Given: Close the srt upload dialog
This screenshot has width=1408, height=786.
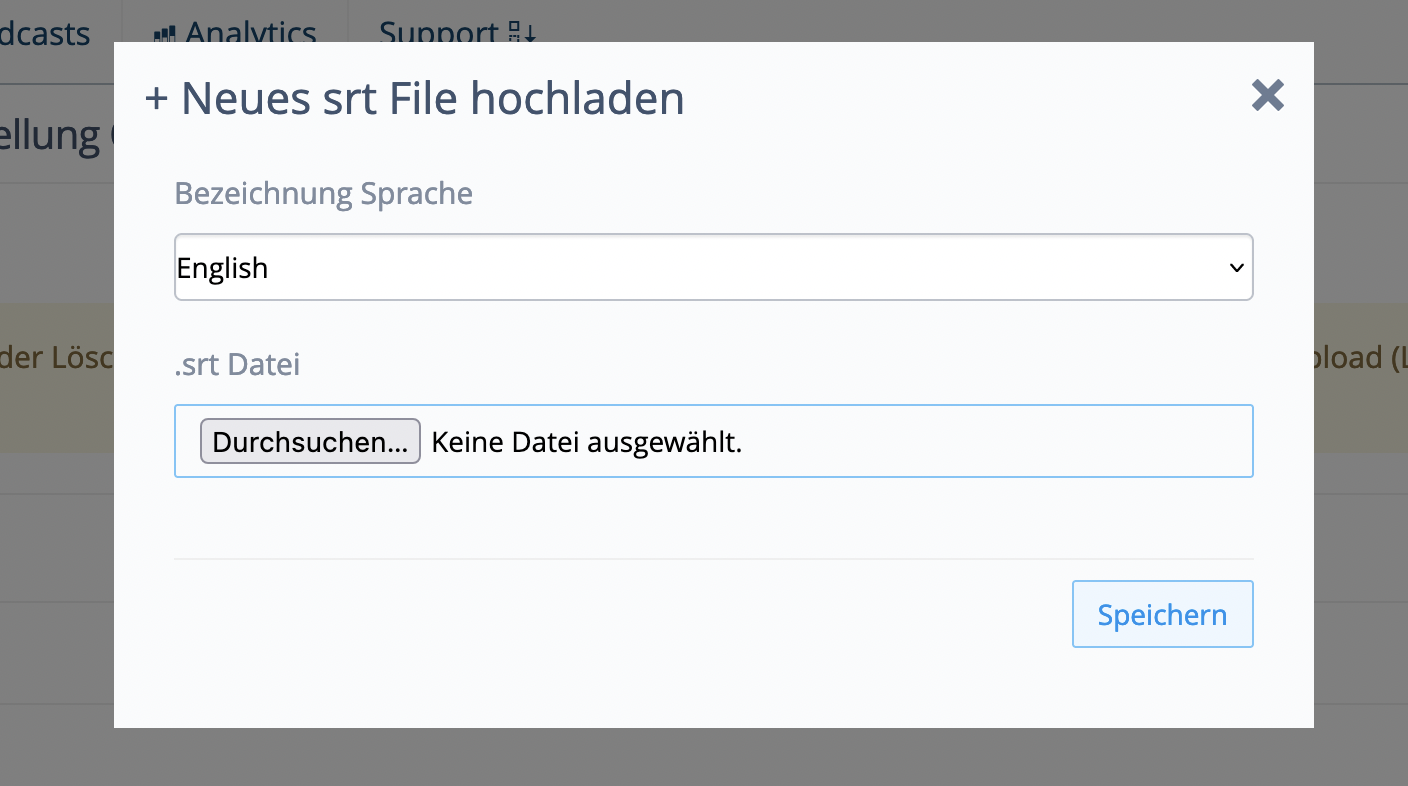Looking at the screenshot, I should click(1267, 96).
